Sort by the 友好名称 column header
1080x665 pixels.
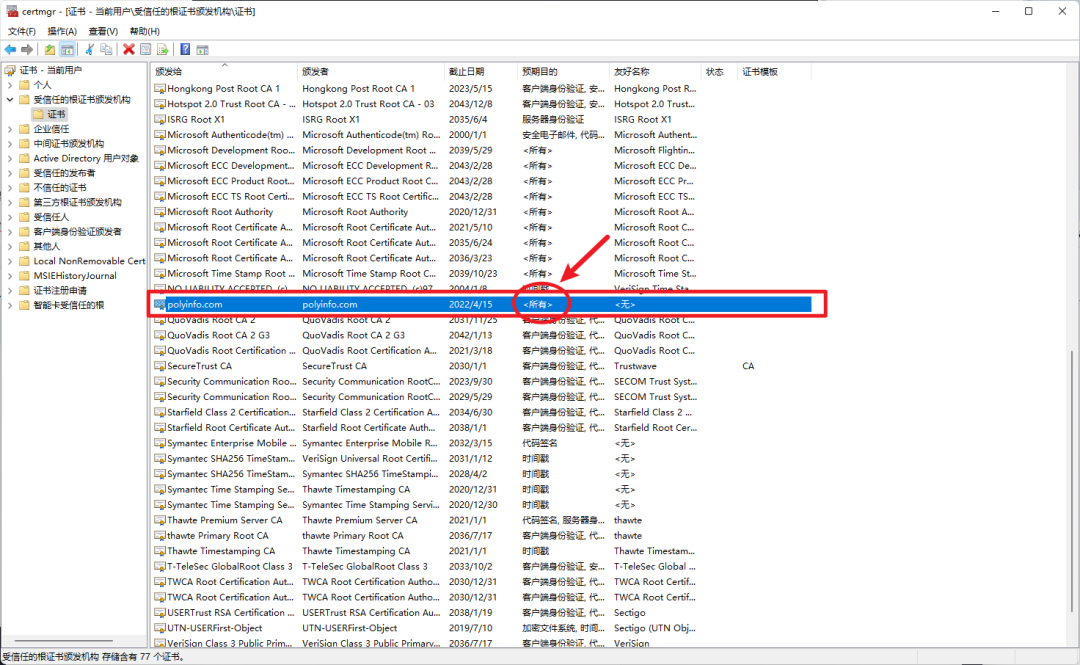[x=656, y=72]
